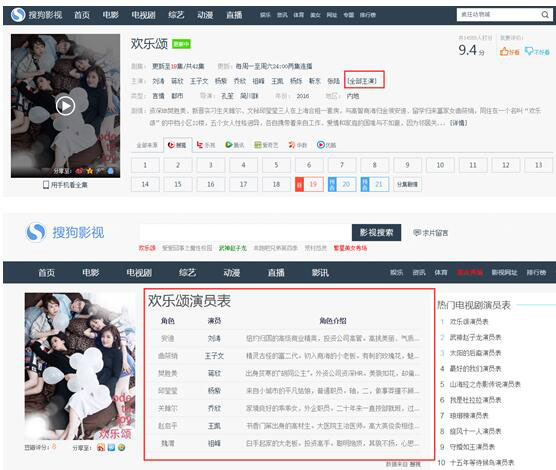Viewport: 556px width, 470px height.
Task: Click the red 欢乐颂 hot-search link under the search box
Action: click(147, 248)
